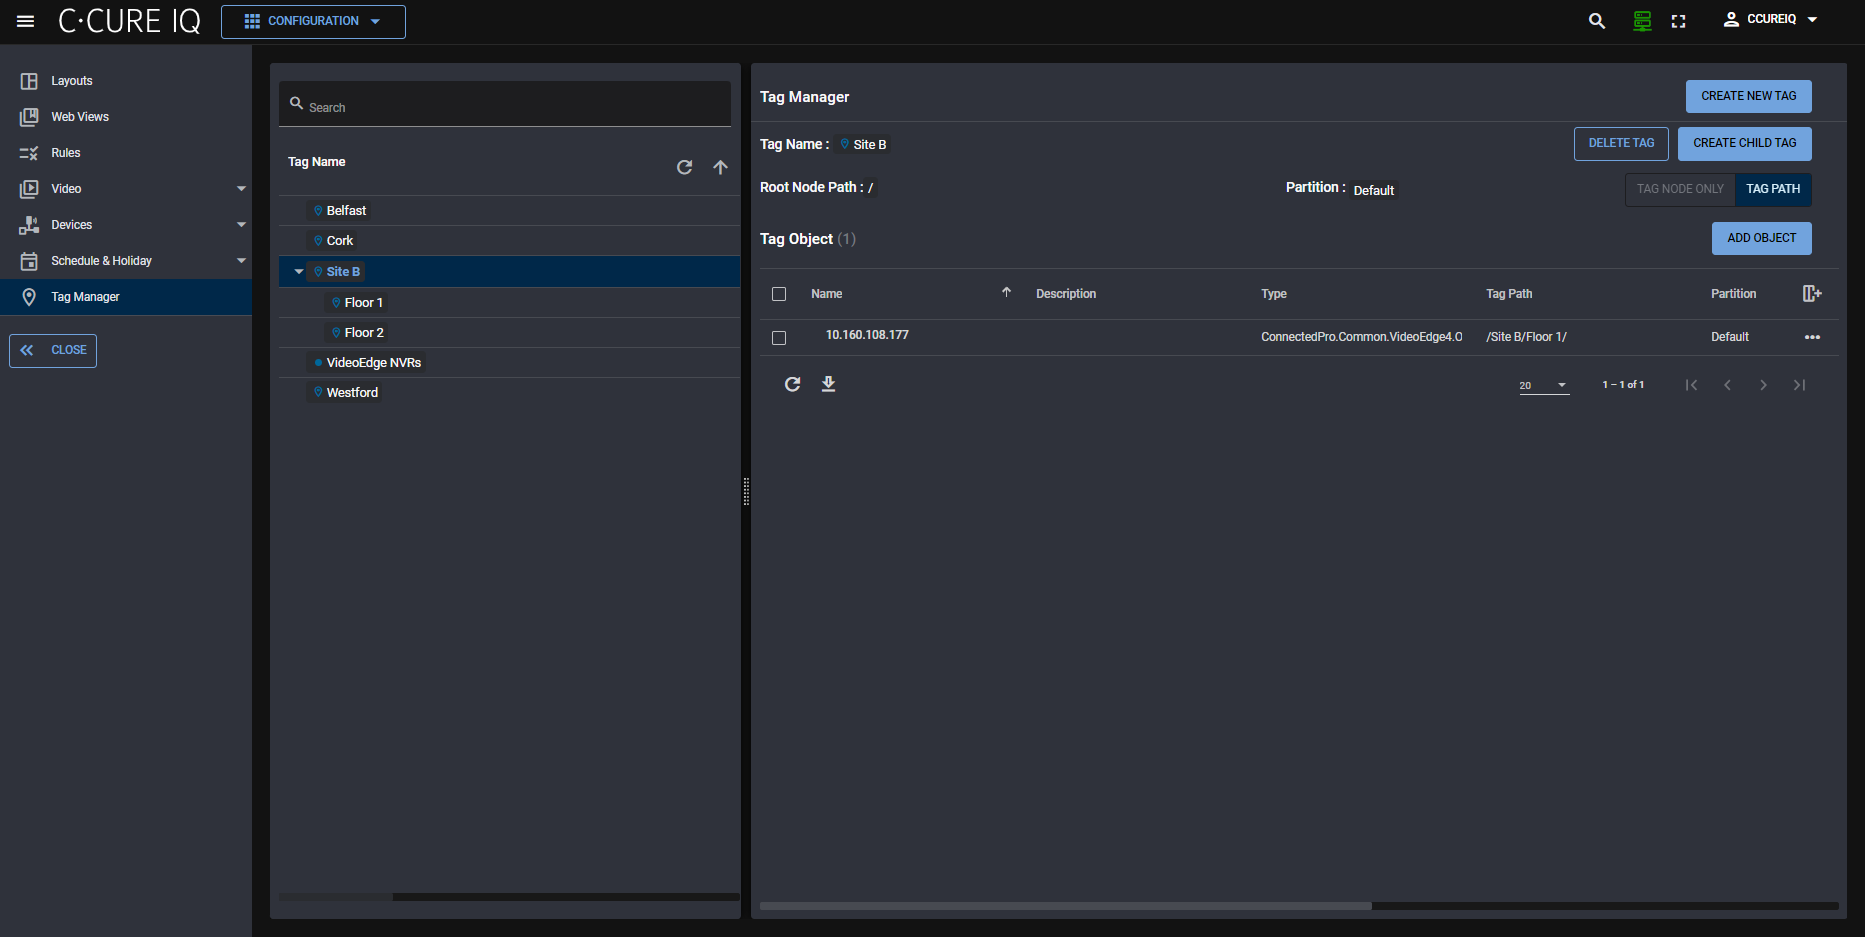Toggle fullscreen mode icon
The image size is (1865, 937).
[1679, 21]
